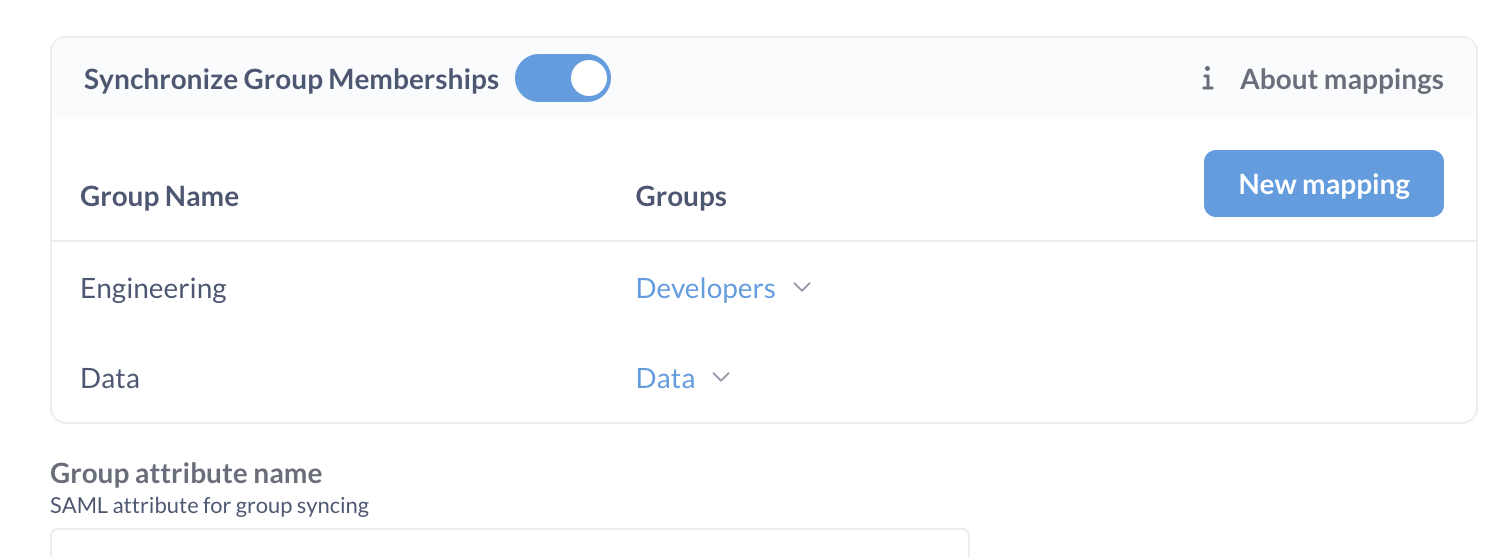
Task: Click the Synchronize Group Memberships label
Action: (291, 80)
